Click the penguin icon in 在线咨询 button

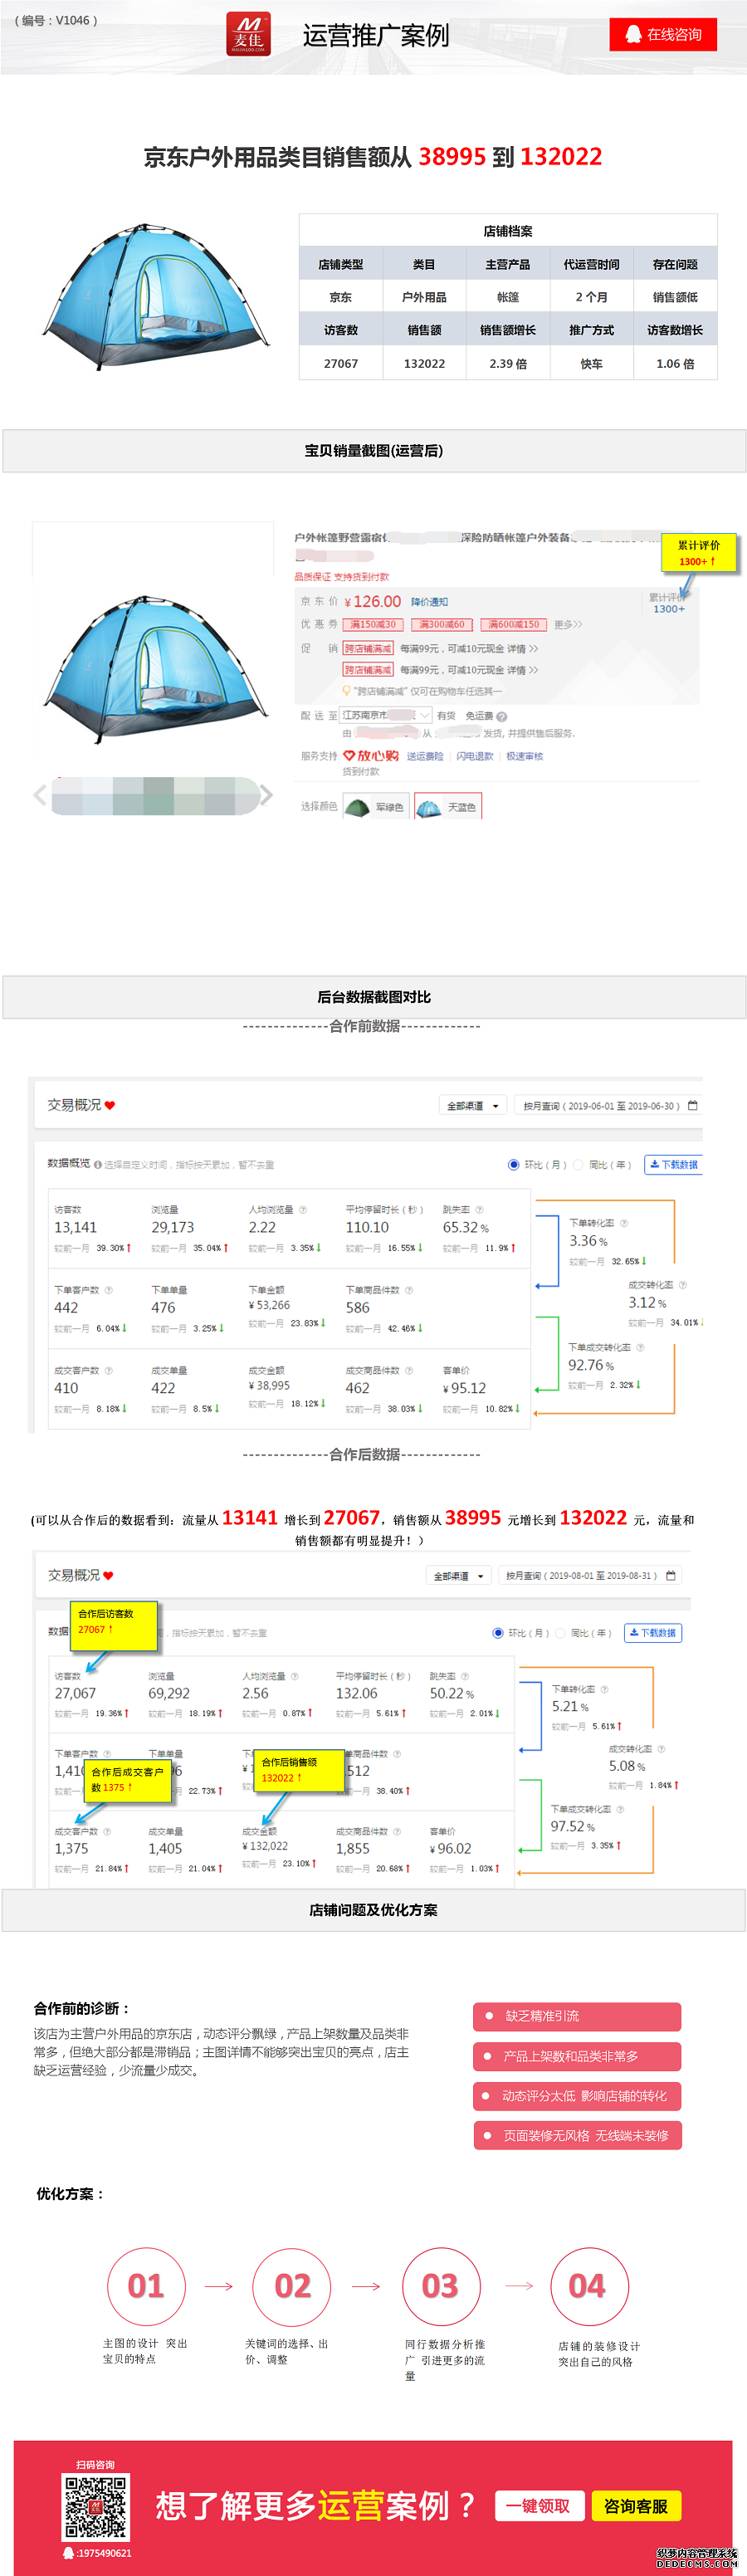tap(633, 34)
